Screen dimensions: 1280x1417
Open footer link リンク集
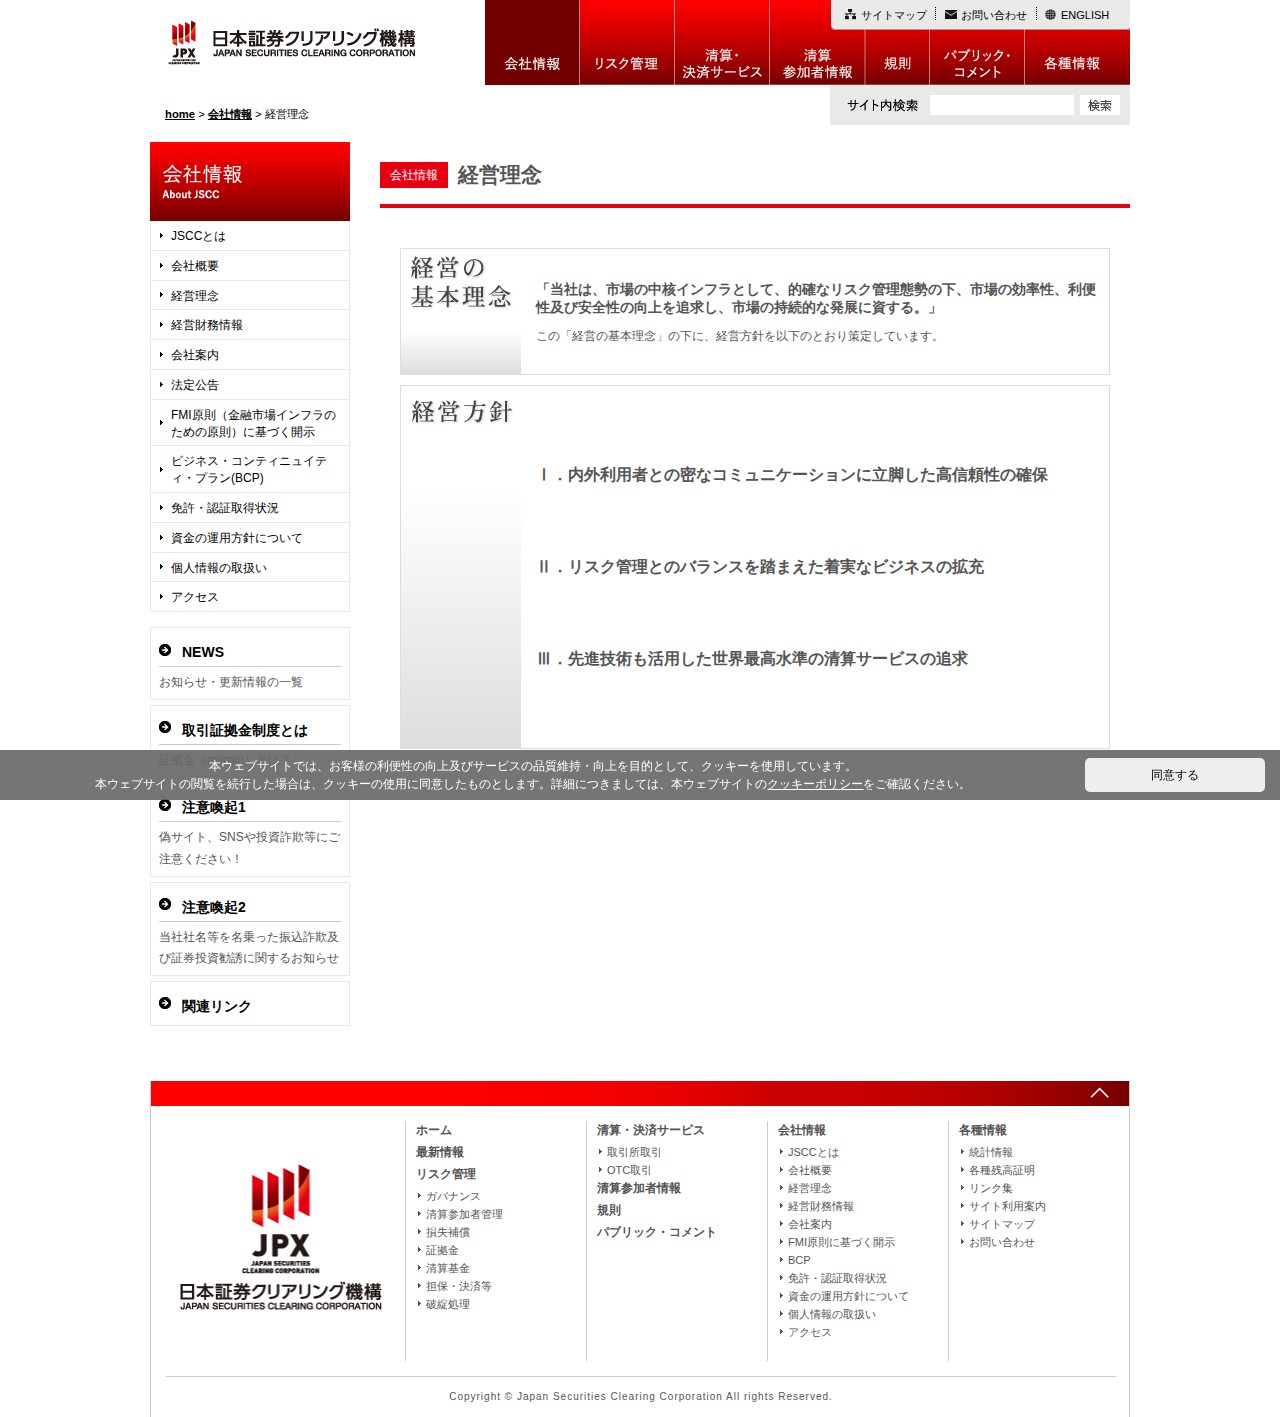(x=991, y=1188)
